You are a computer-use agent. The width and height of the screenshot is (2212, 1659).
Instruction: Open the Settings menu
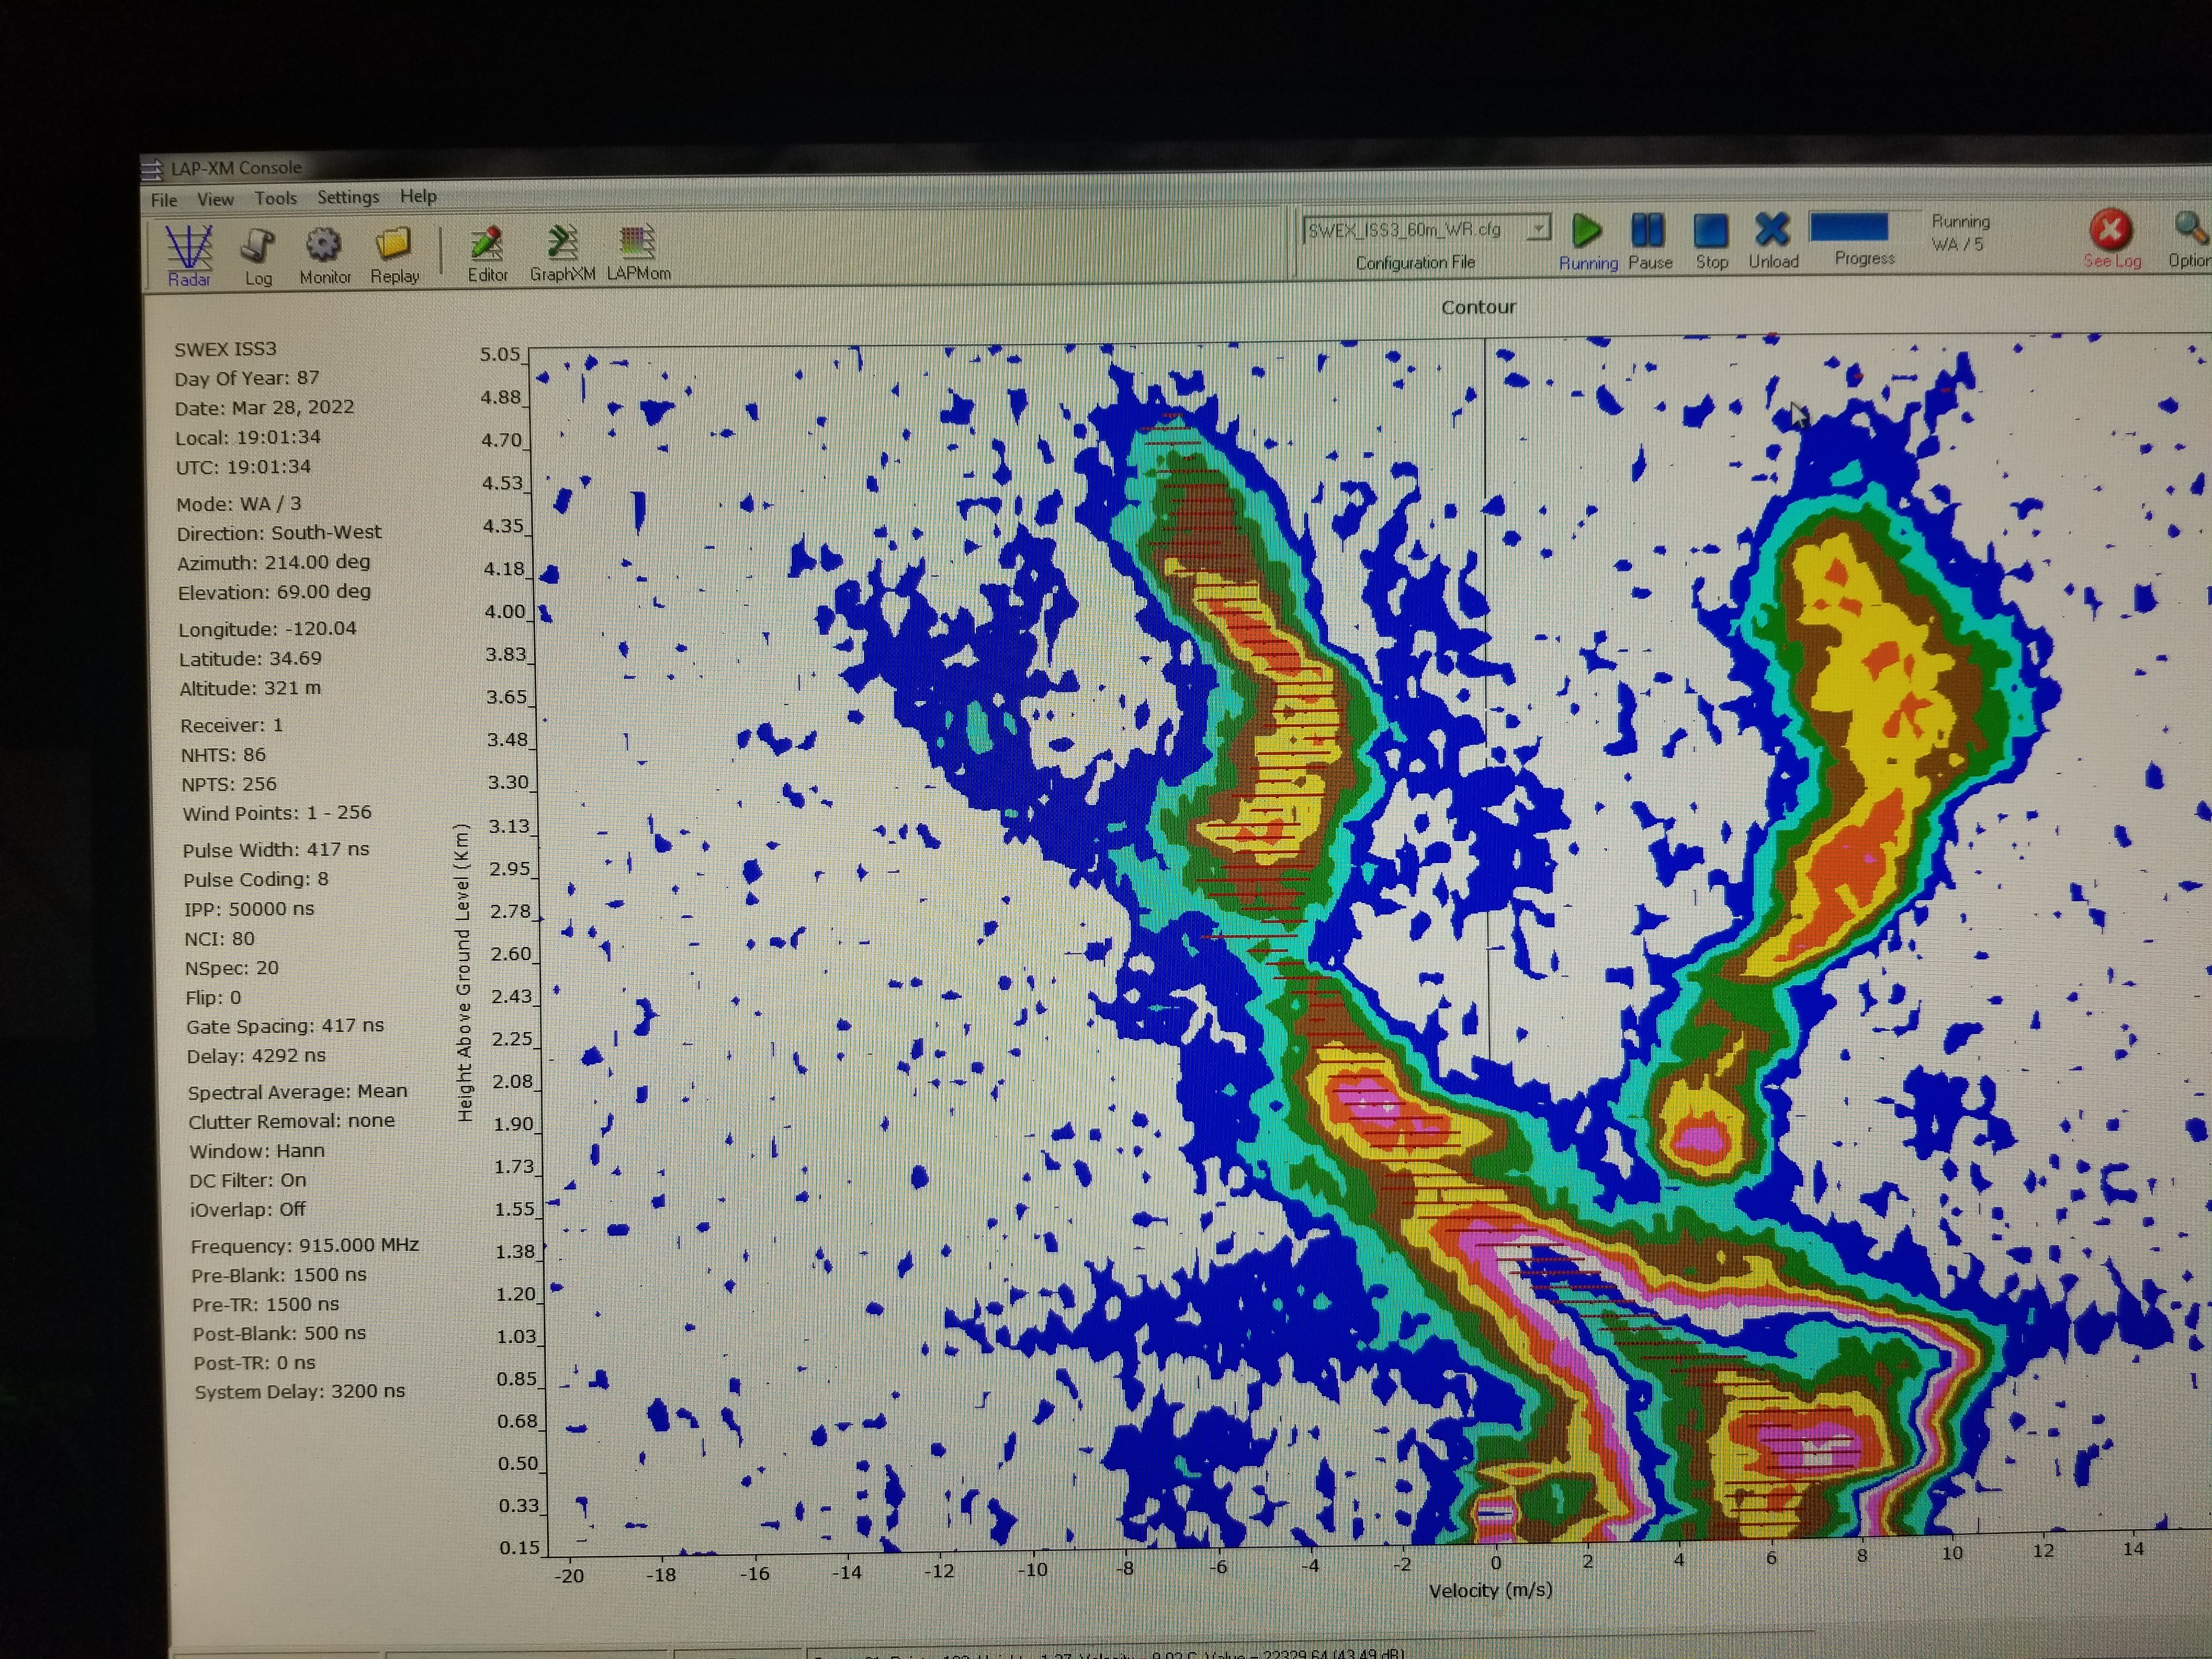(348, 197)
